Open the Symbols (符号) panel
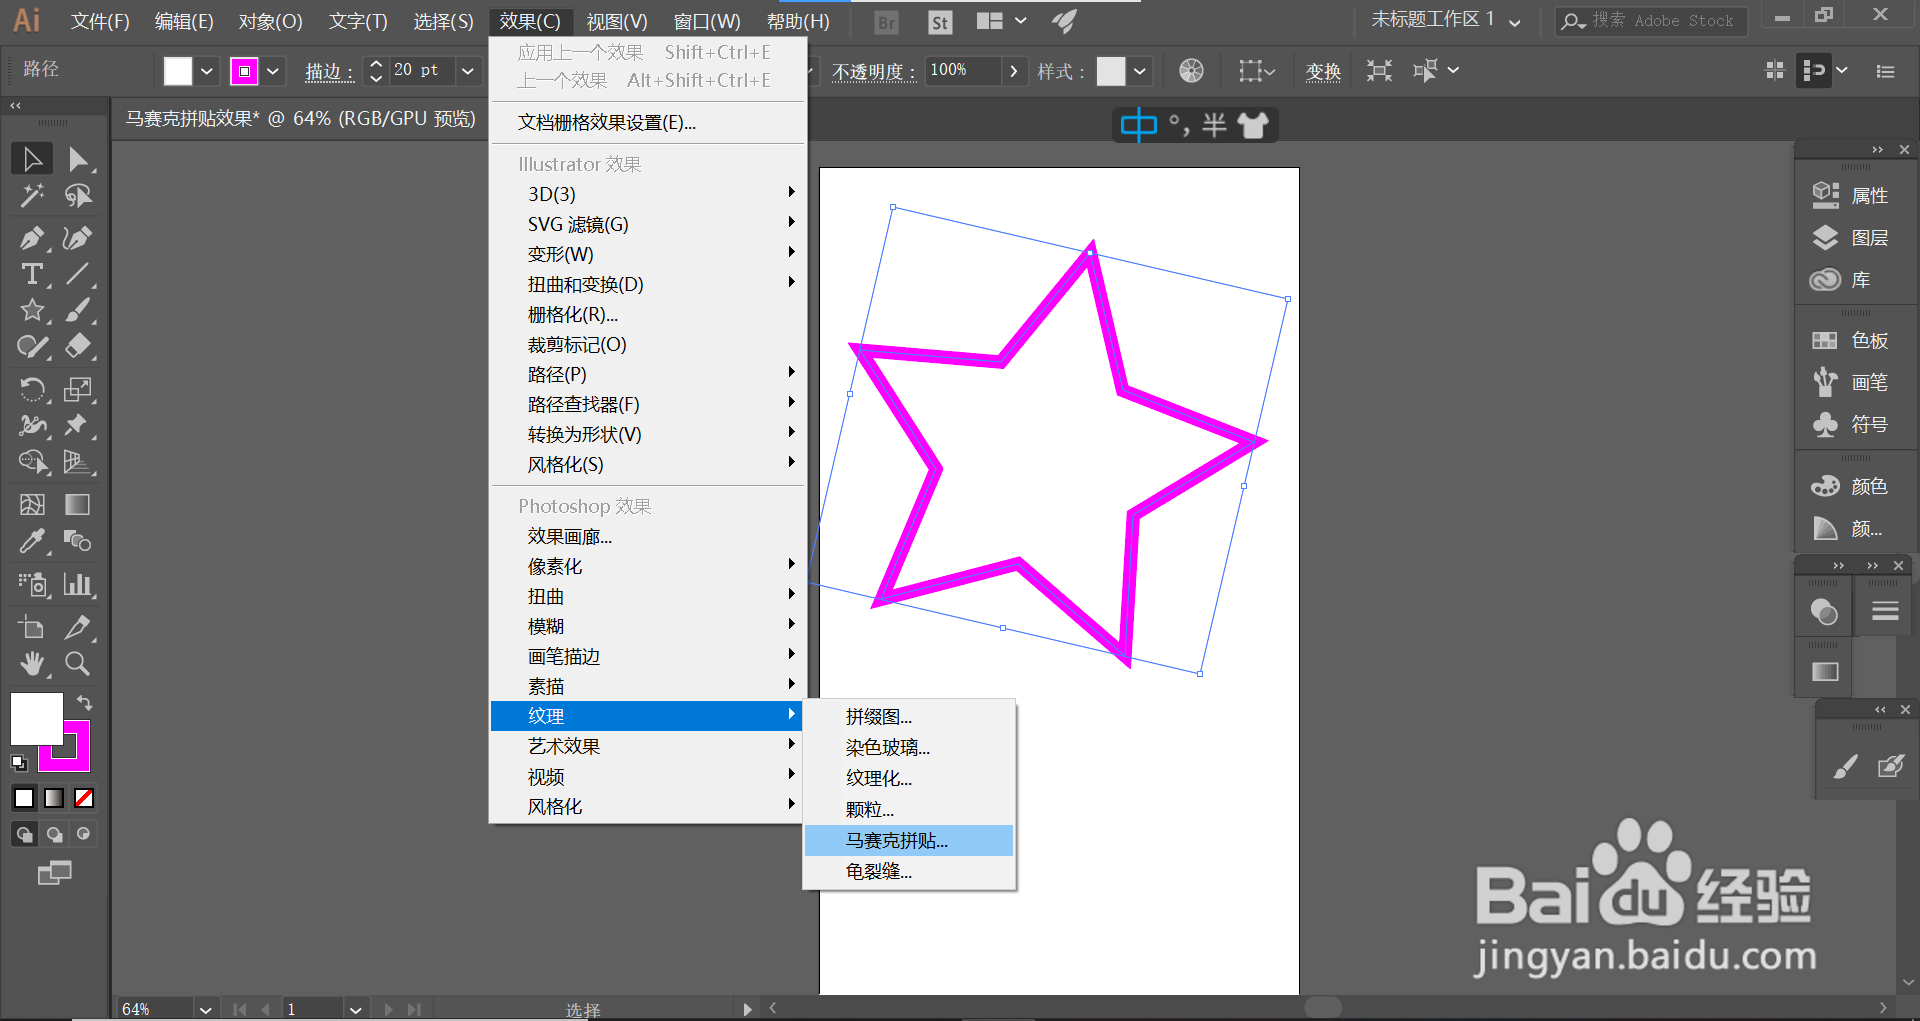This screenshot has width=1920, height=1021. click(x=1850, y=424)
